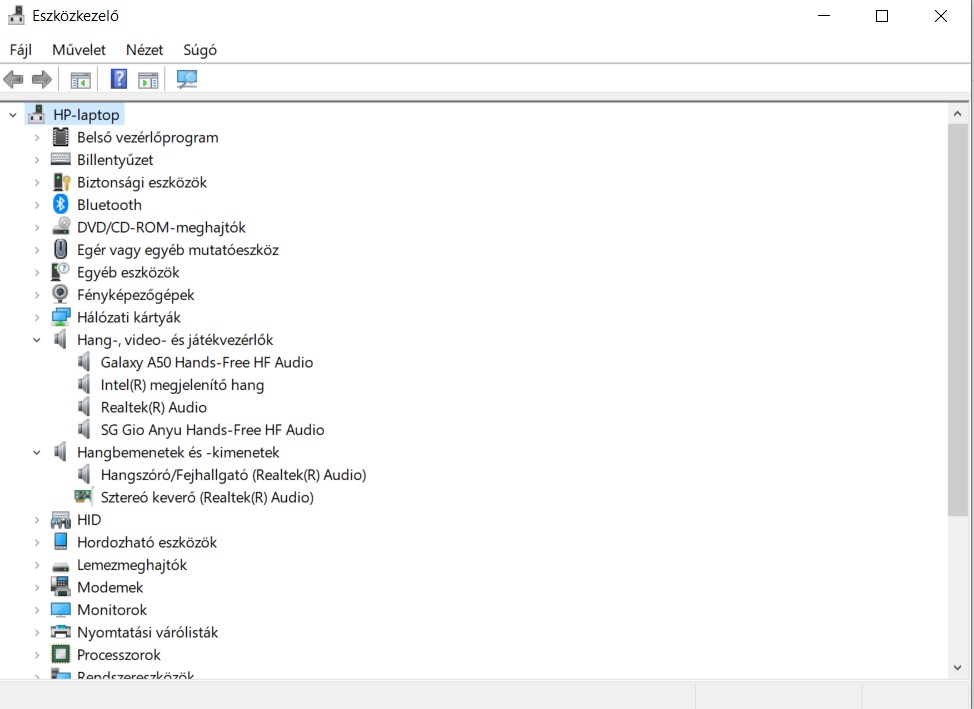Expand the Lemezmeghajtók chevron

point(37,565)
